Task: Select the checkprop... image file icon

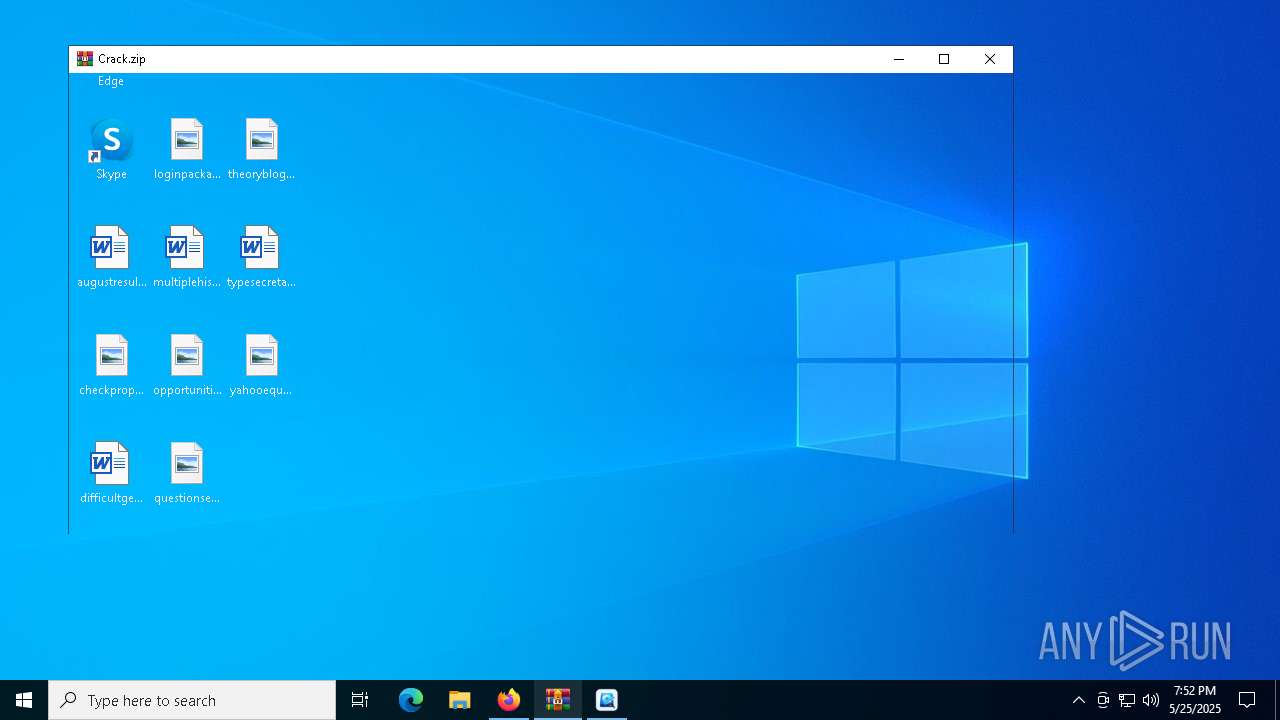Action: [x=111, y=366]
